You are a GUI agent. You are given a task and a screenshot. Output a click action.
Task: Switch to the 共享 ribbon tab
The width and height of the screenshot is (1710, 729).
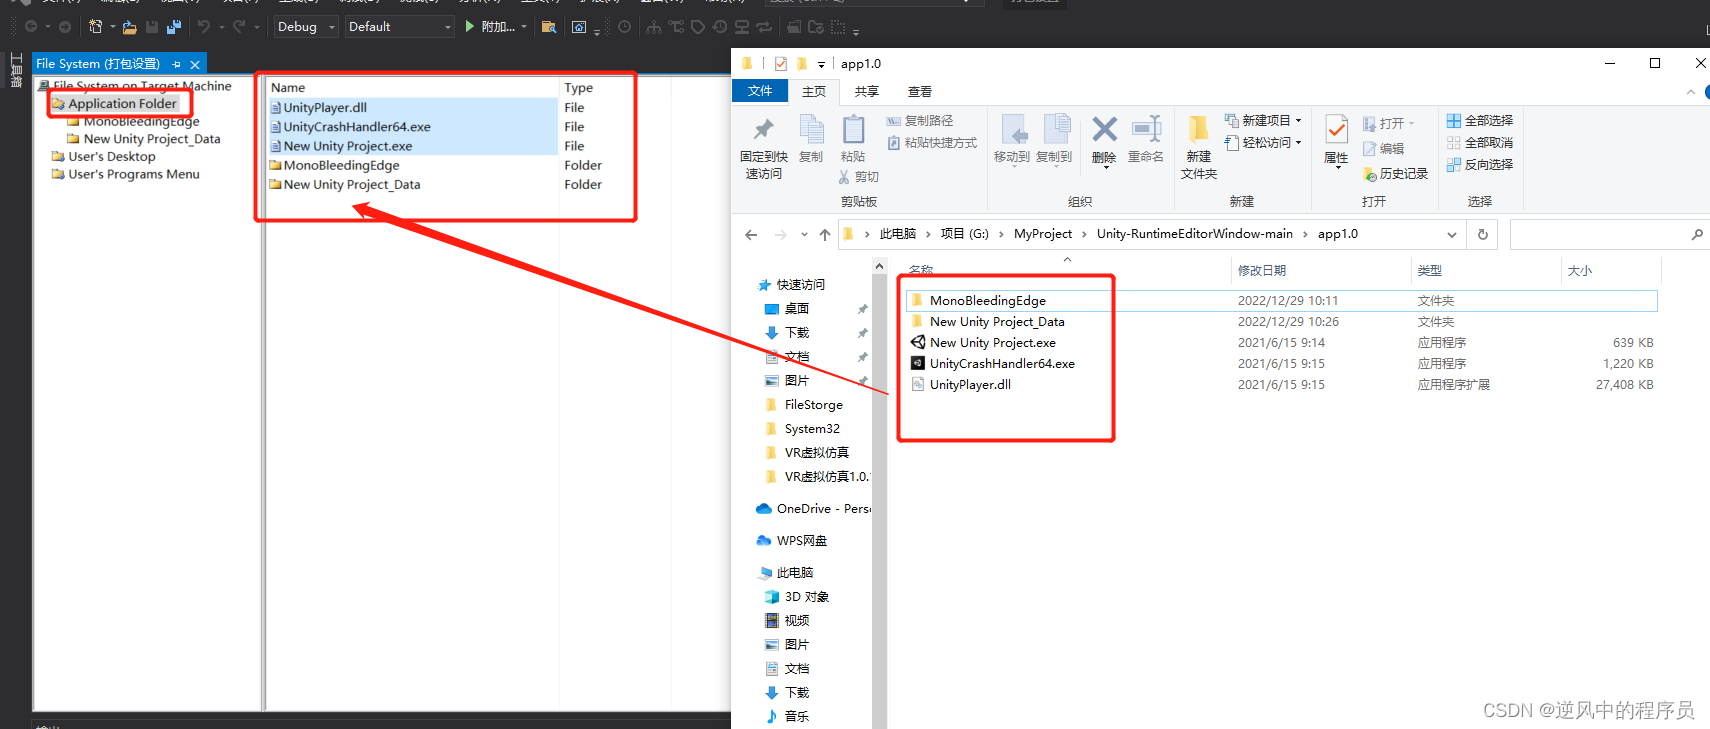coord(866,91)
